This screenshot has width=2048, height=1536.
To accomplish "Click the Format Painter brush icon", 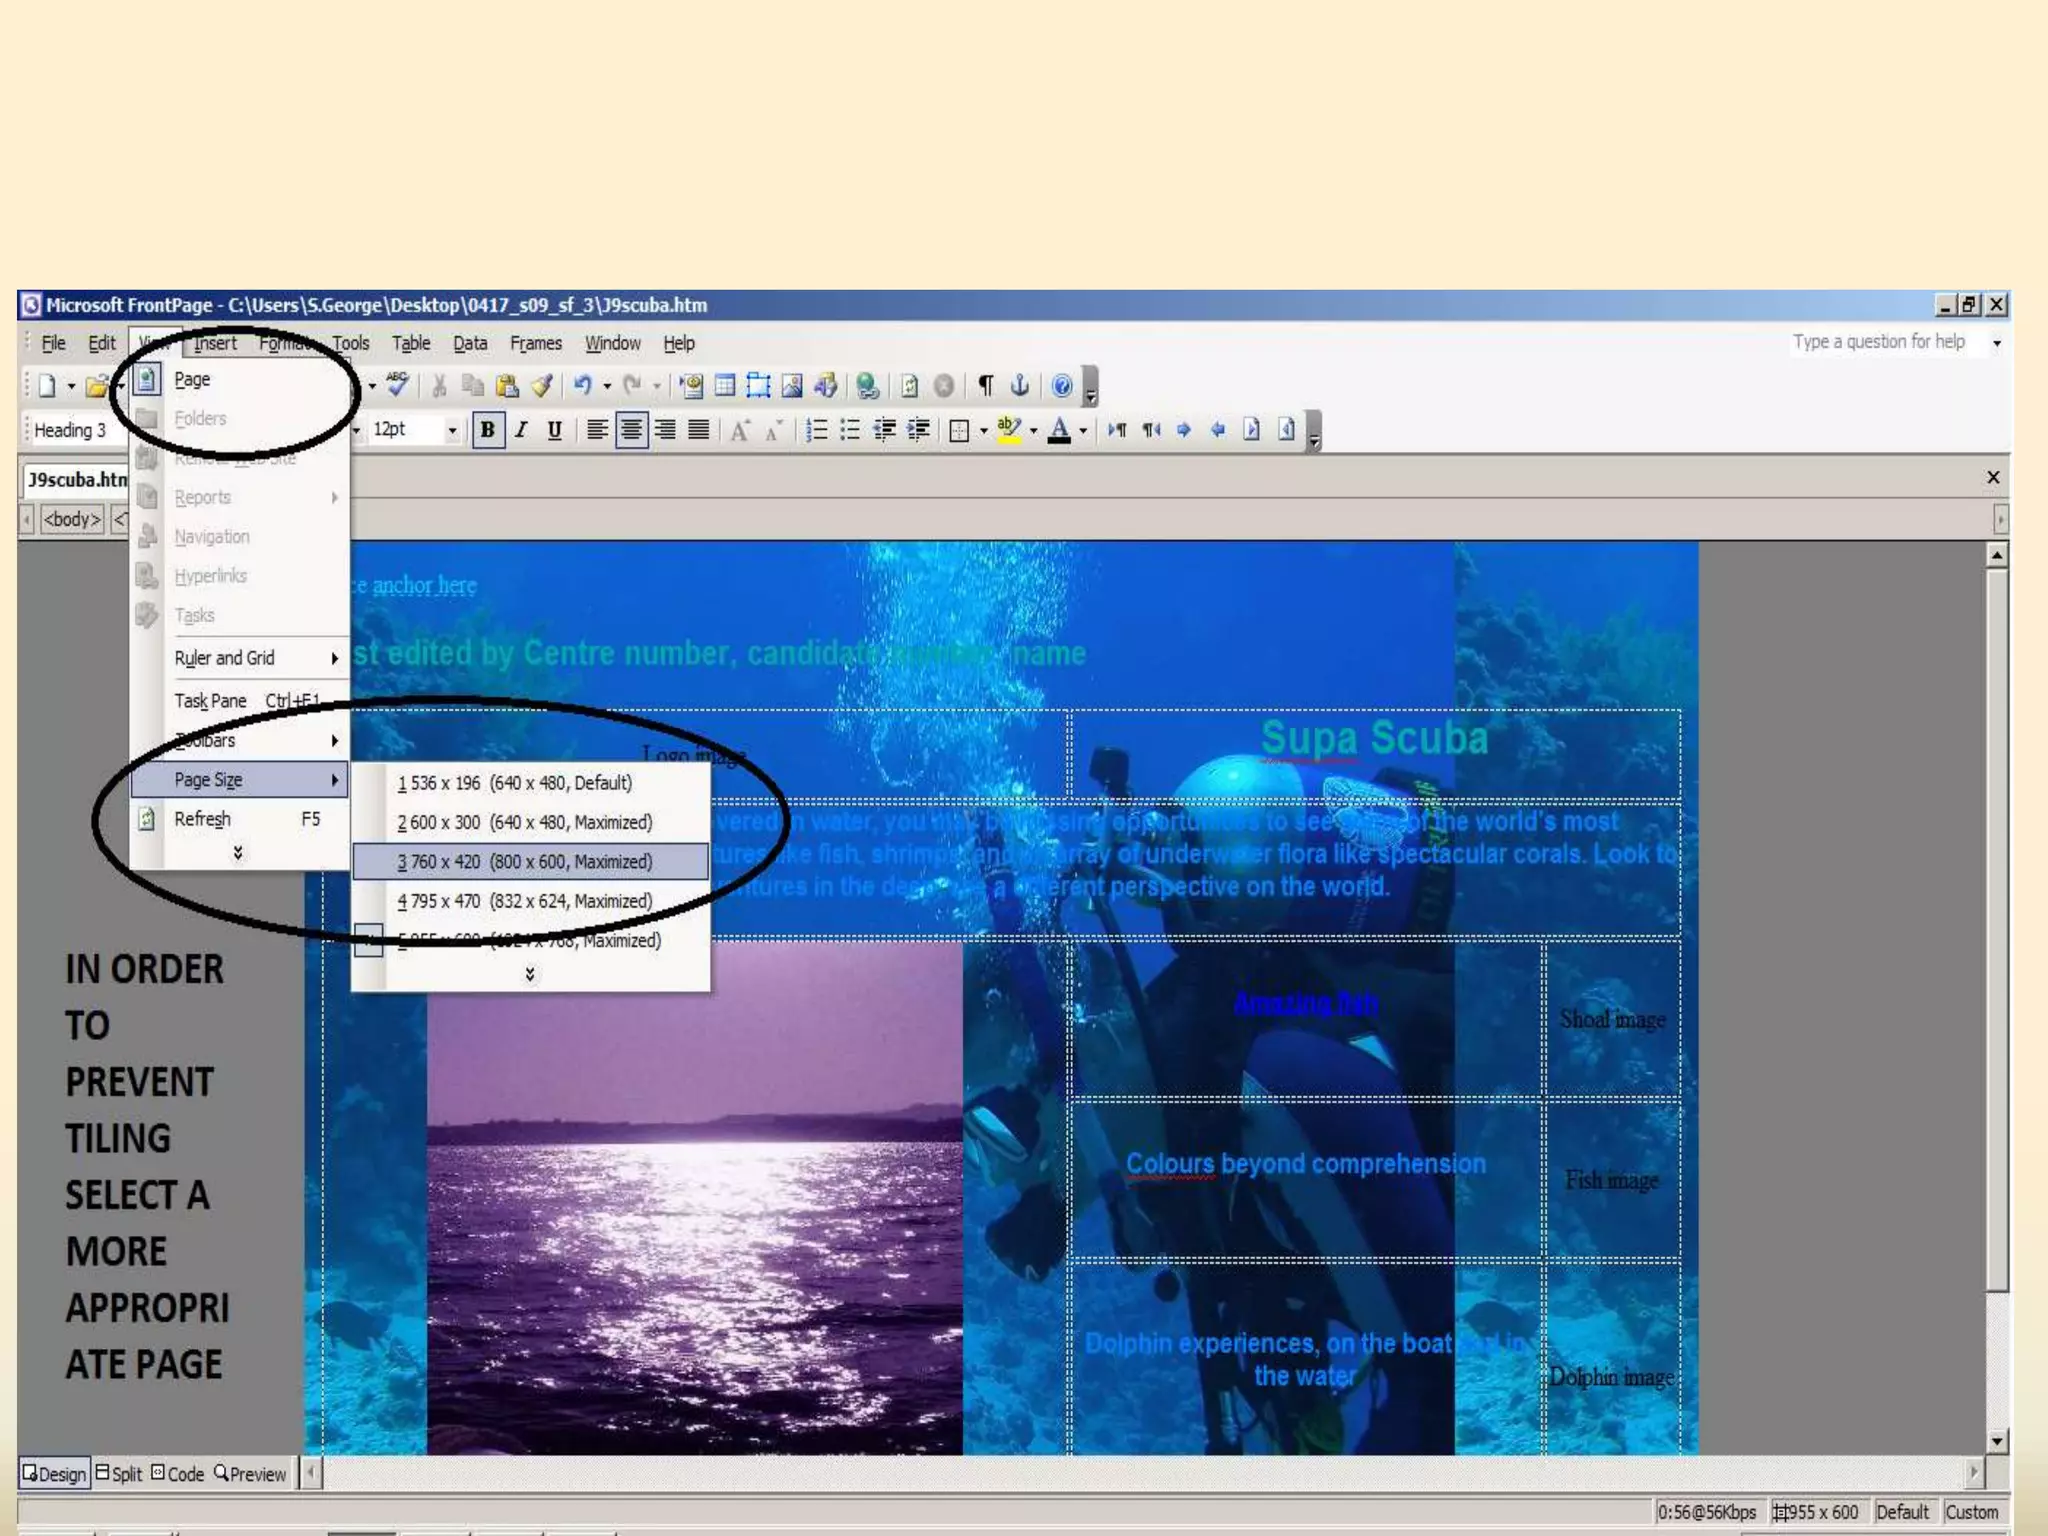I will [x=541, y=385].
